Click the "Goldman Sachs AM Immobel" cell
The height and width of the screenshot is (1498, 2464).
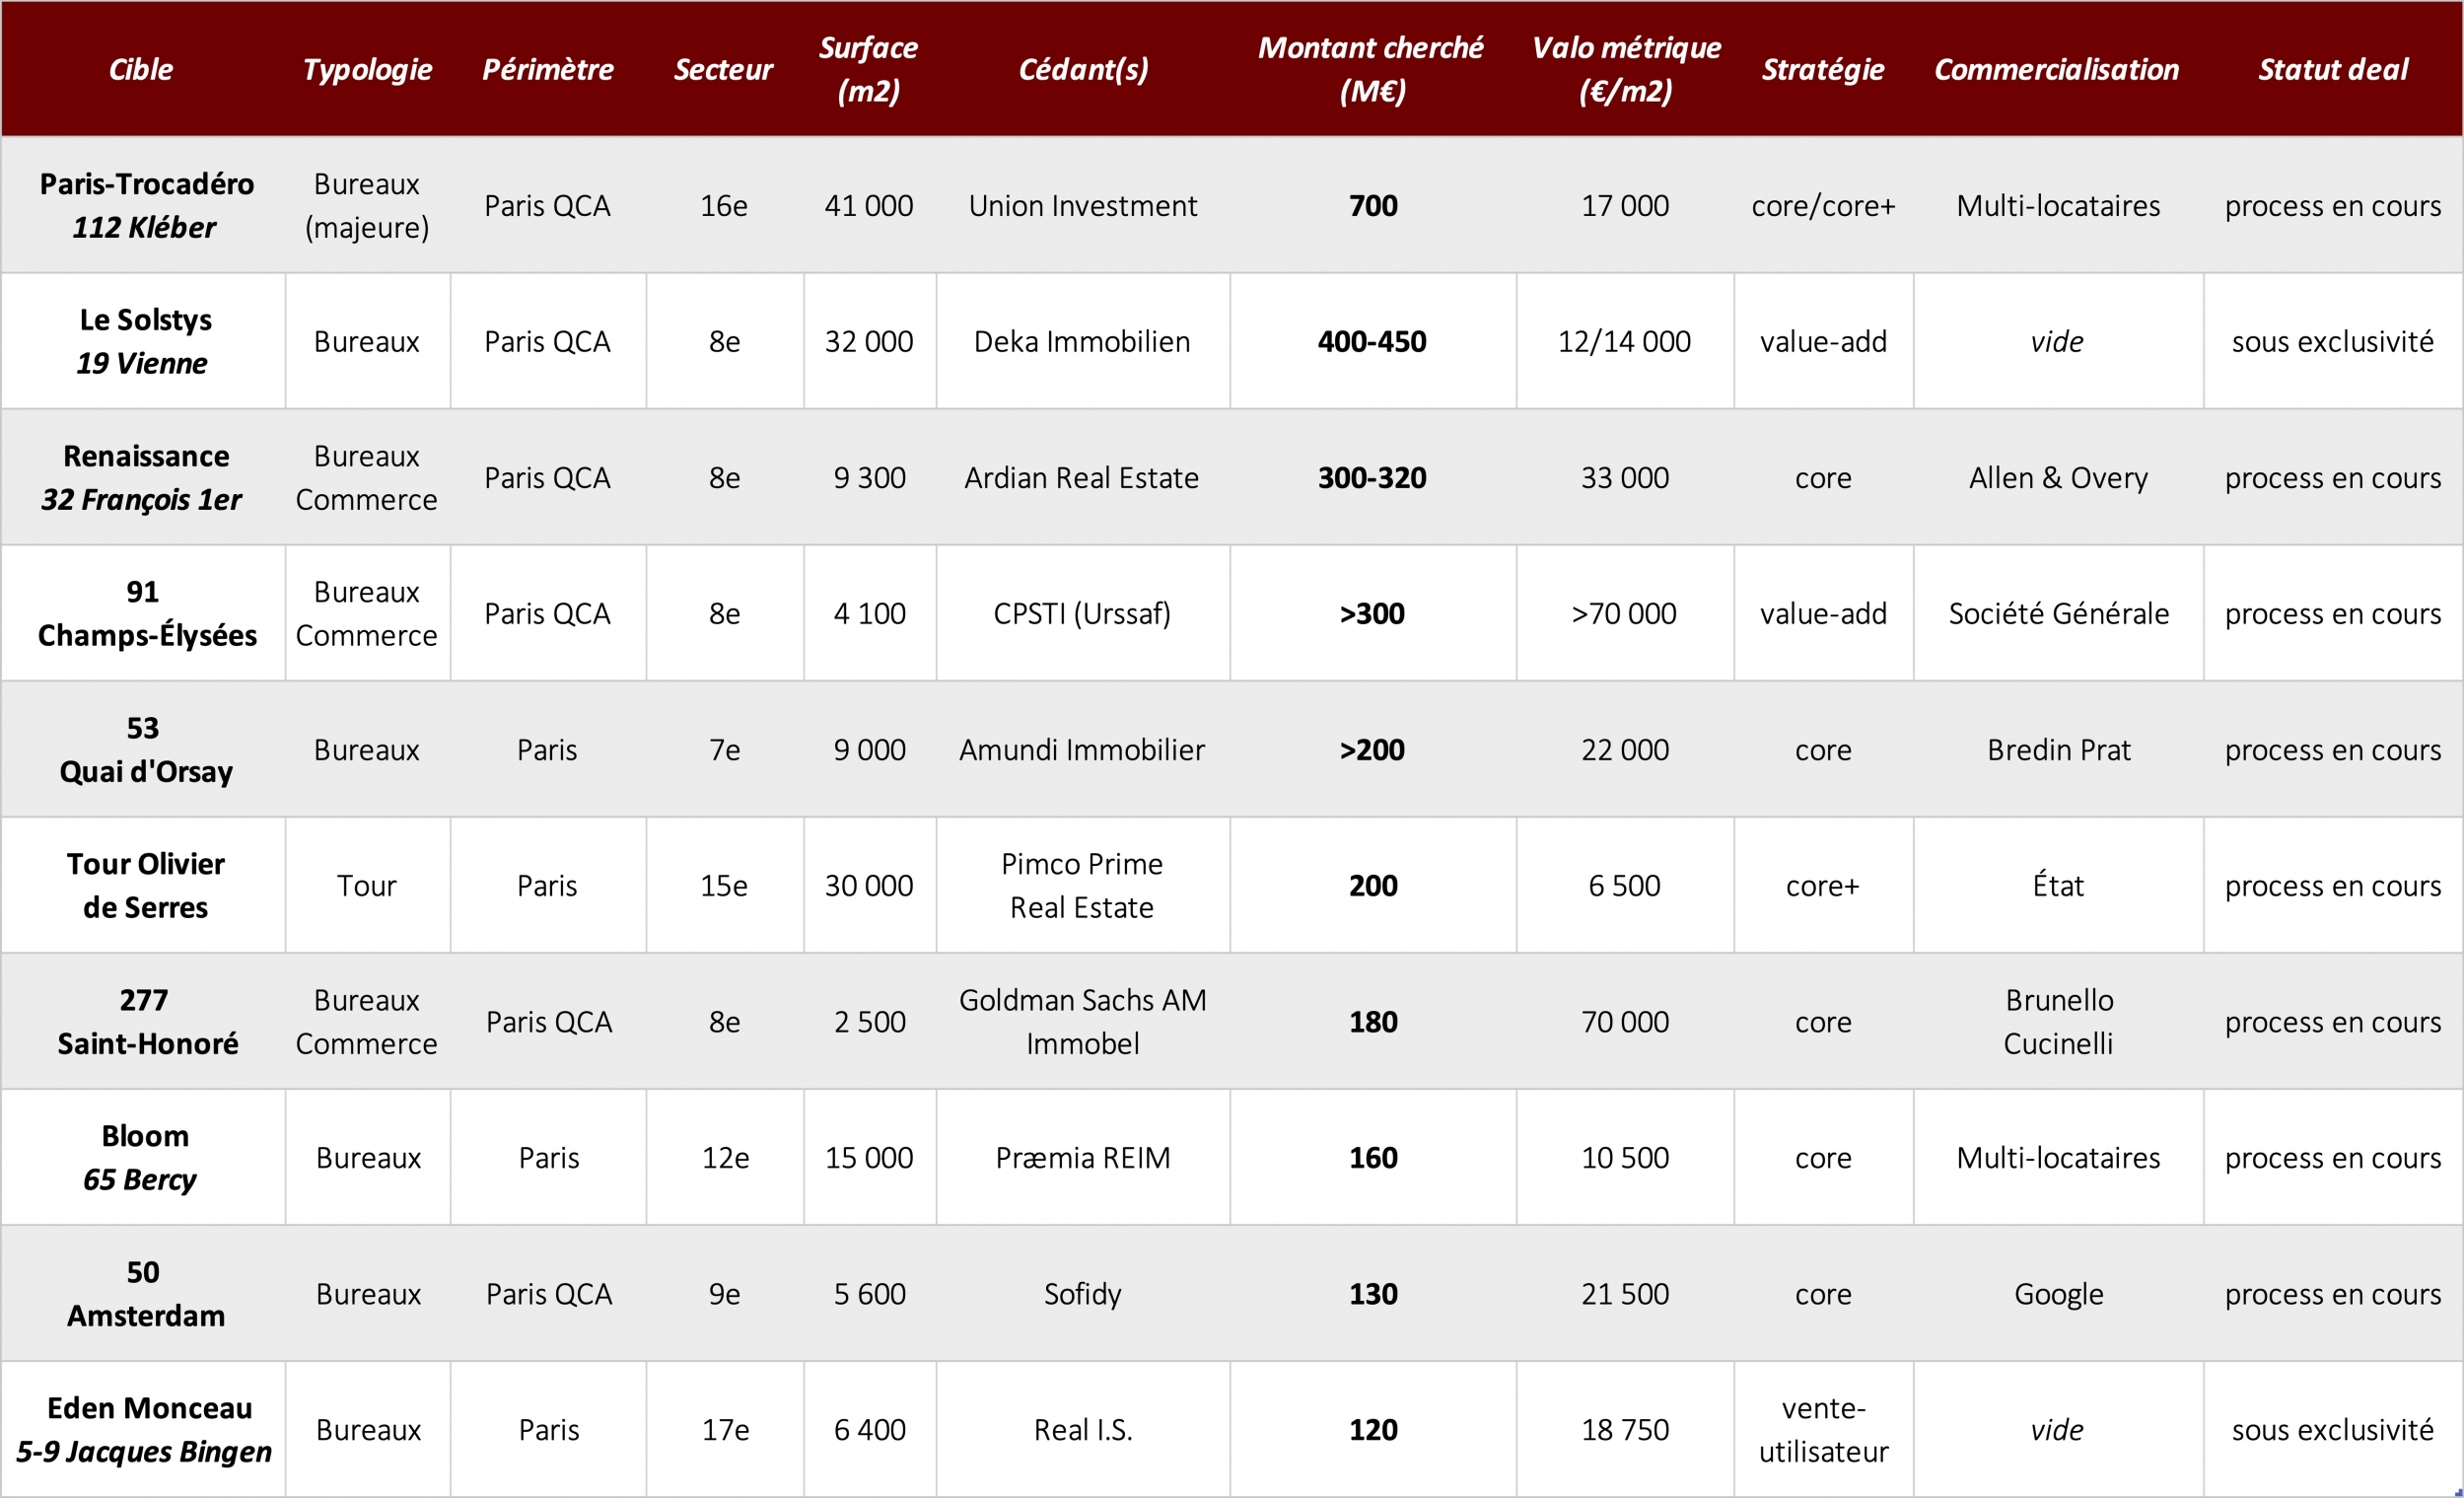pos(1082,1021)
